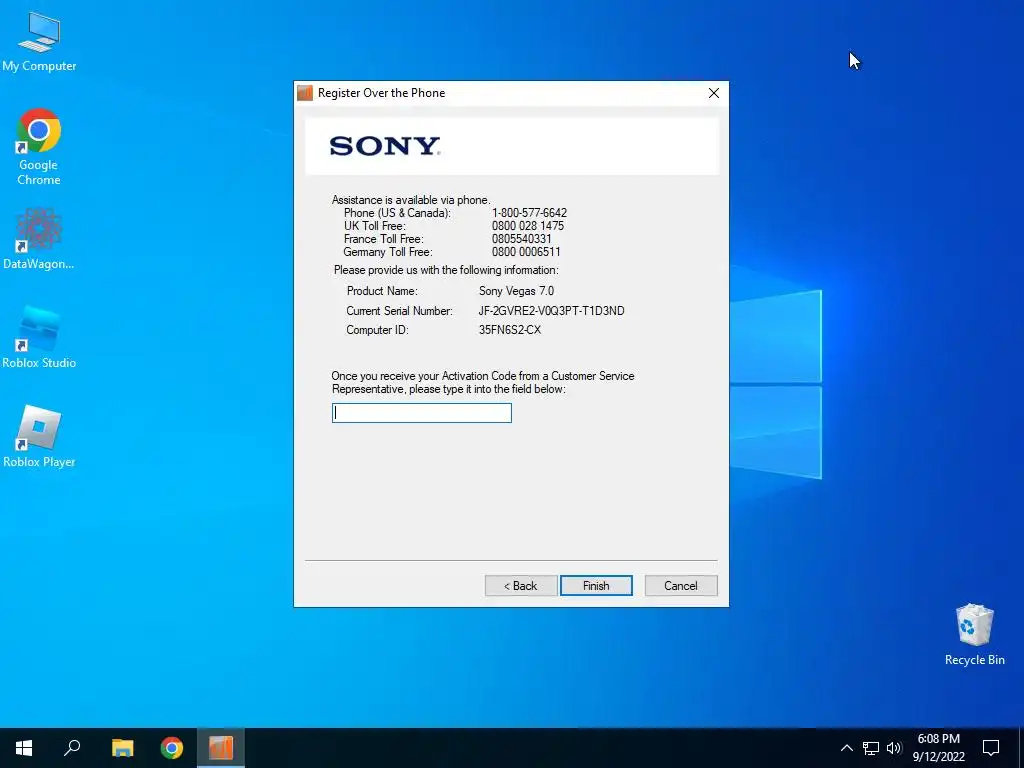Open volume control in system tray
Image resolution: width=1024 pixels, height=768 pixels.
[894, 748]
